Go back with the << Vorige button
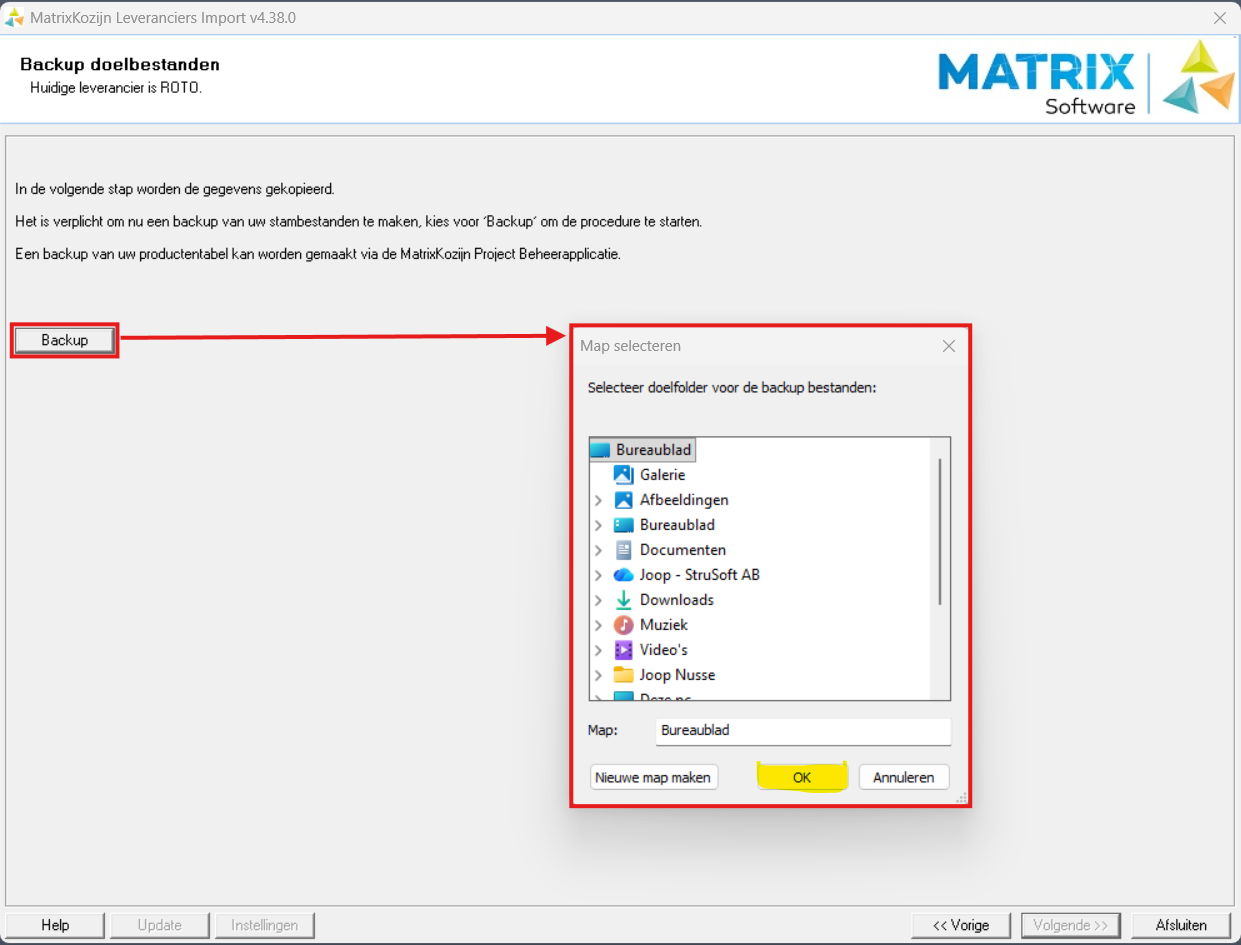The height and width of the screenshot is (945, 1241). [961, 925]
